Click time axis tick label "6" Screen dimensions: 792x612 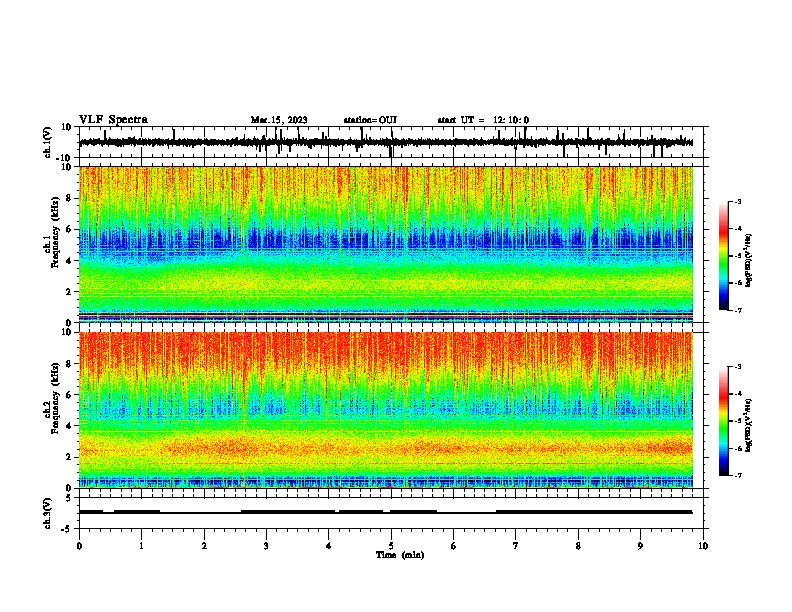click(x=454, y=546)
